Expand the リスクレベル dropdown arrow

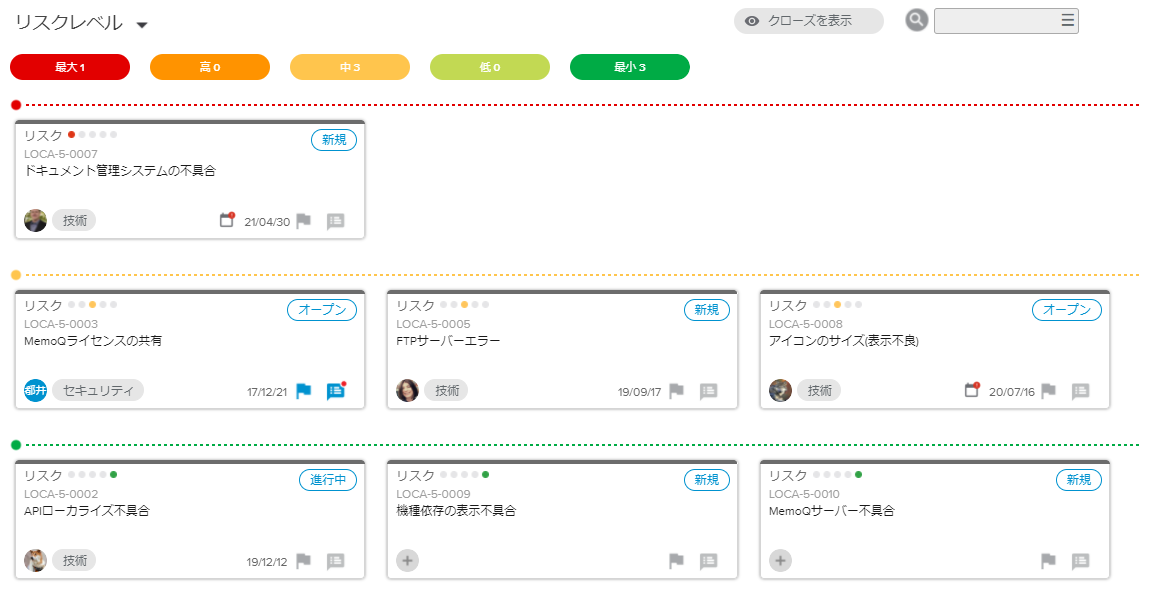(142, 25)
